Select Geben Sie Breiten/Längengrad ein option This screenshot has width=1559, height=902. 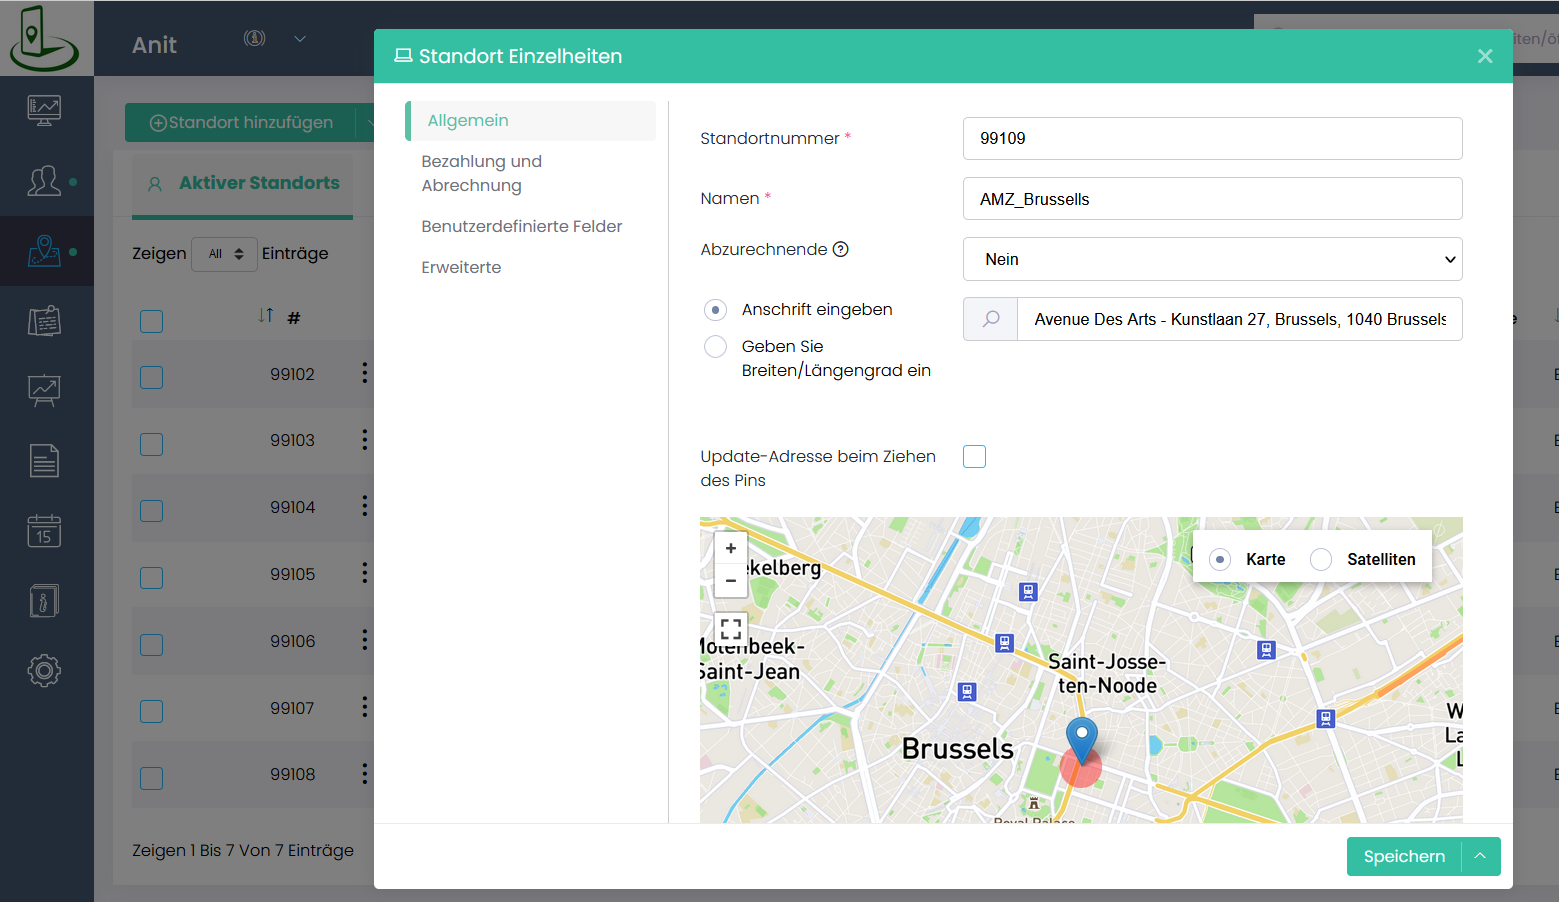point(716,346)
